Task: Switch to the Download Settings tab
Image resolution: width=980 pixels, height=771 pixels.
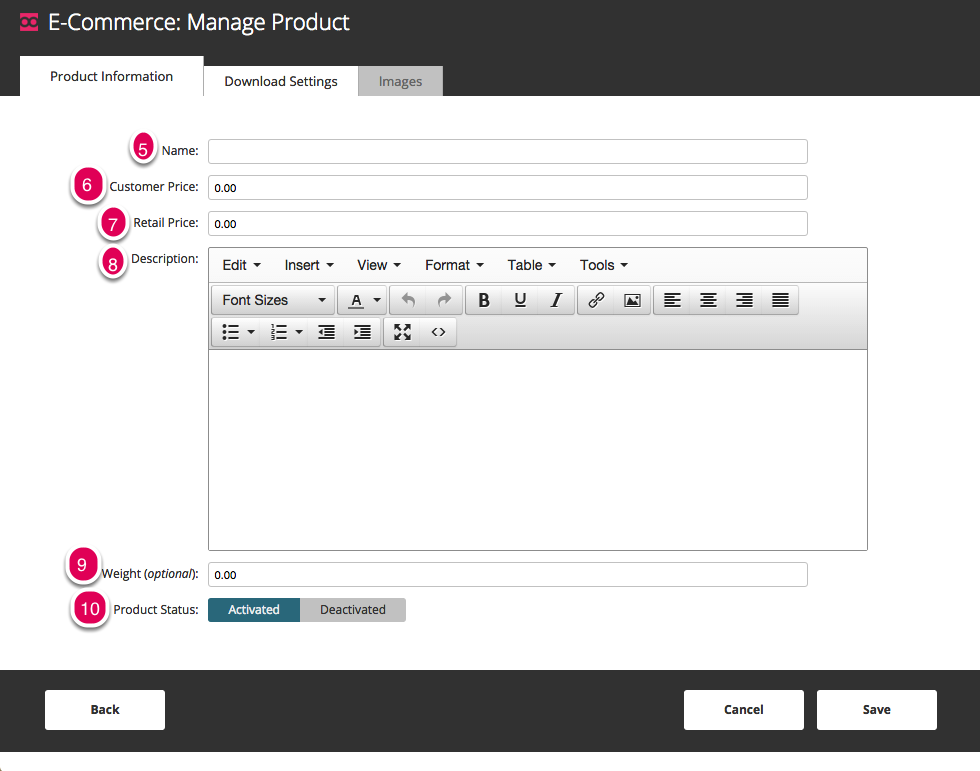Action: (x=281, y=81)
